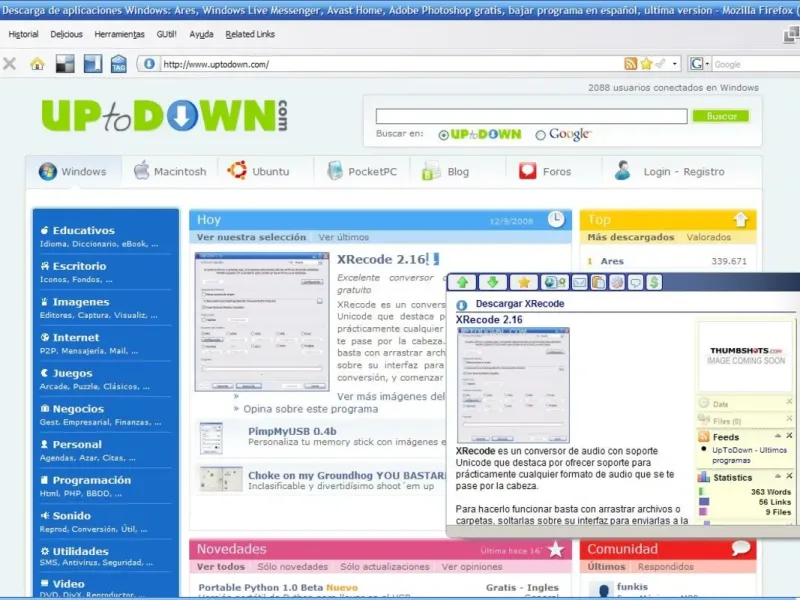Viewport: 800px width, 600px height.
Task: Switch to the Macintosh tab
Action: pyautogui.click(x=170, y=171)
